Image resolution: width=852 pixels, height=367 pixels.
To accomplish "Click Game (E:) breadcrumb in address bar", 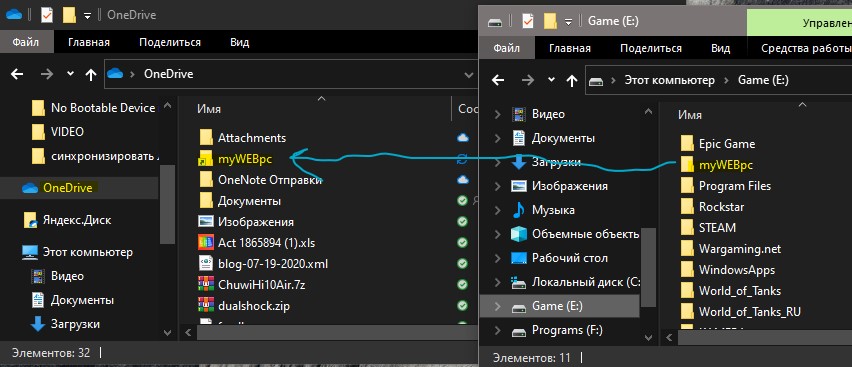I will 763,80.
